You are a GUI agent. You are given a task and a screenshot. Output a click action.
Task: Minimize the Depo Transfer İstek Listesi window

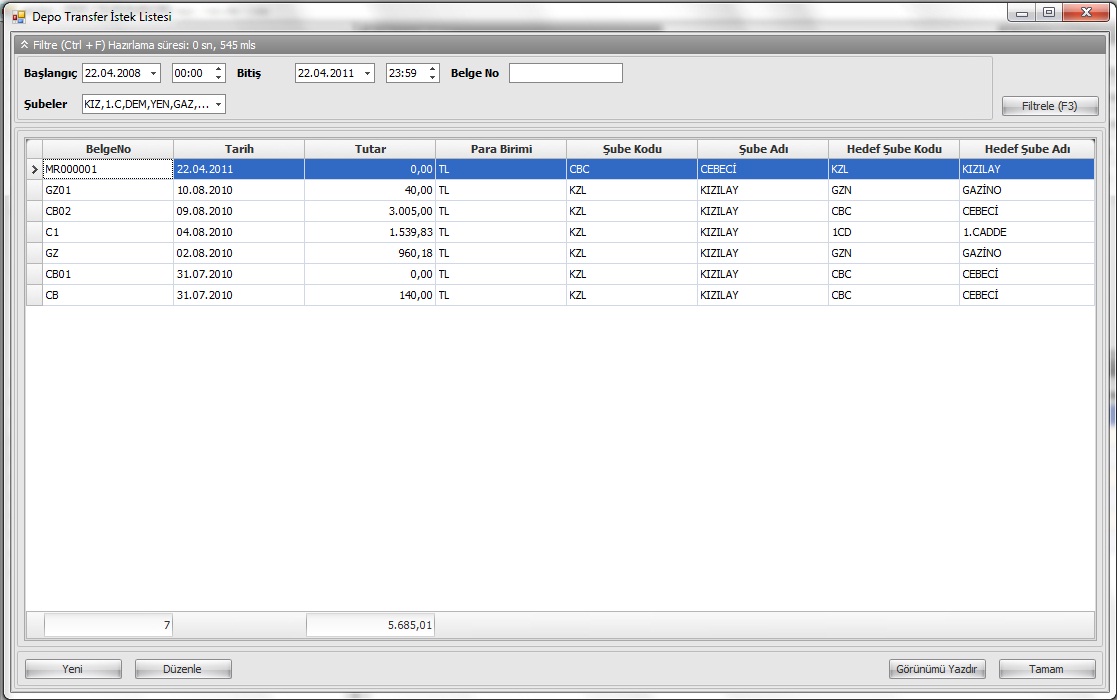tap(1022, 12)
